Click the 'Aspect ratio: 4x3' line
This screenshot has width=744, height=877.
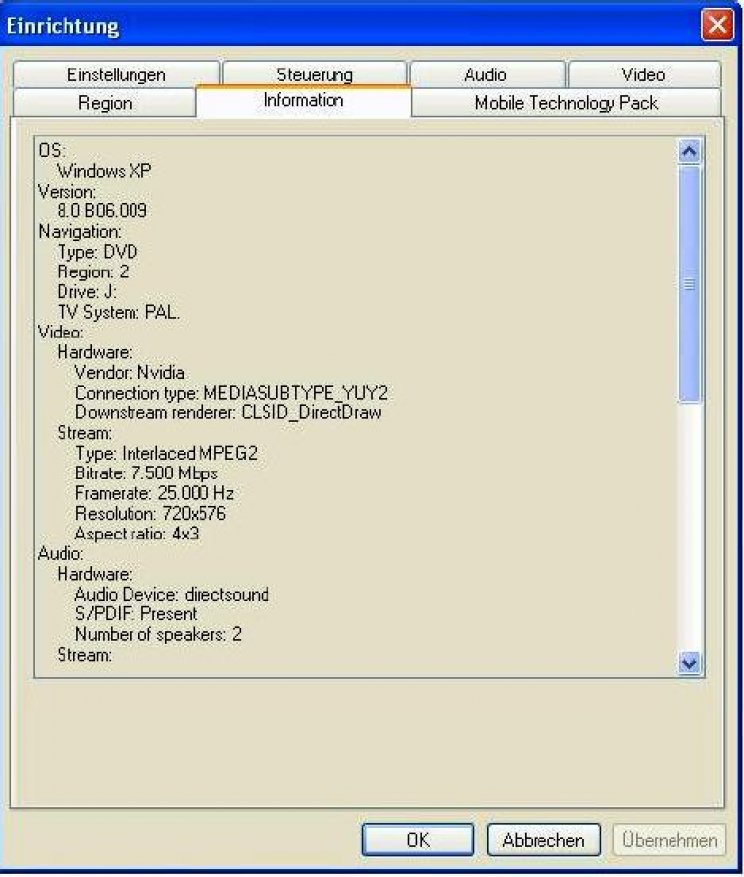(x=136, y=534)
